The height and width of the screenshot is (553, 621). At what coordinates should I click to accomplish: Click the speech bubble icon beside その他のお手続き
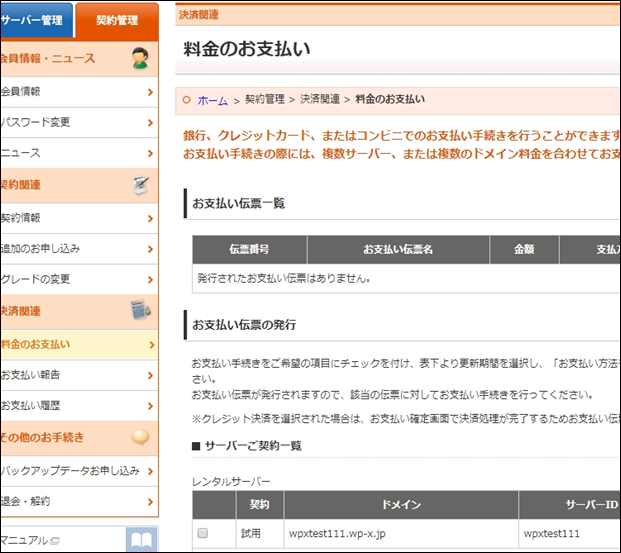[x=140, y=437]
